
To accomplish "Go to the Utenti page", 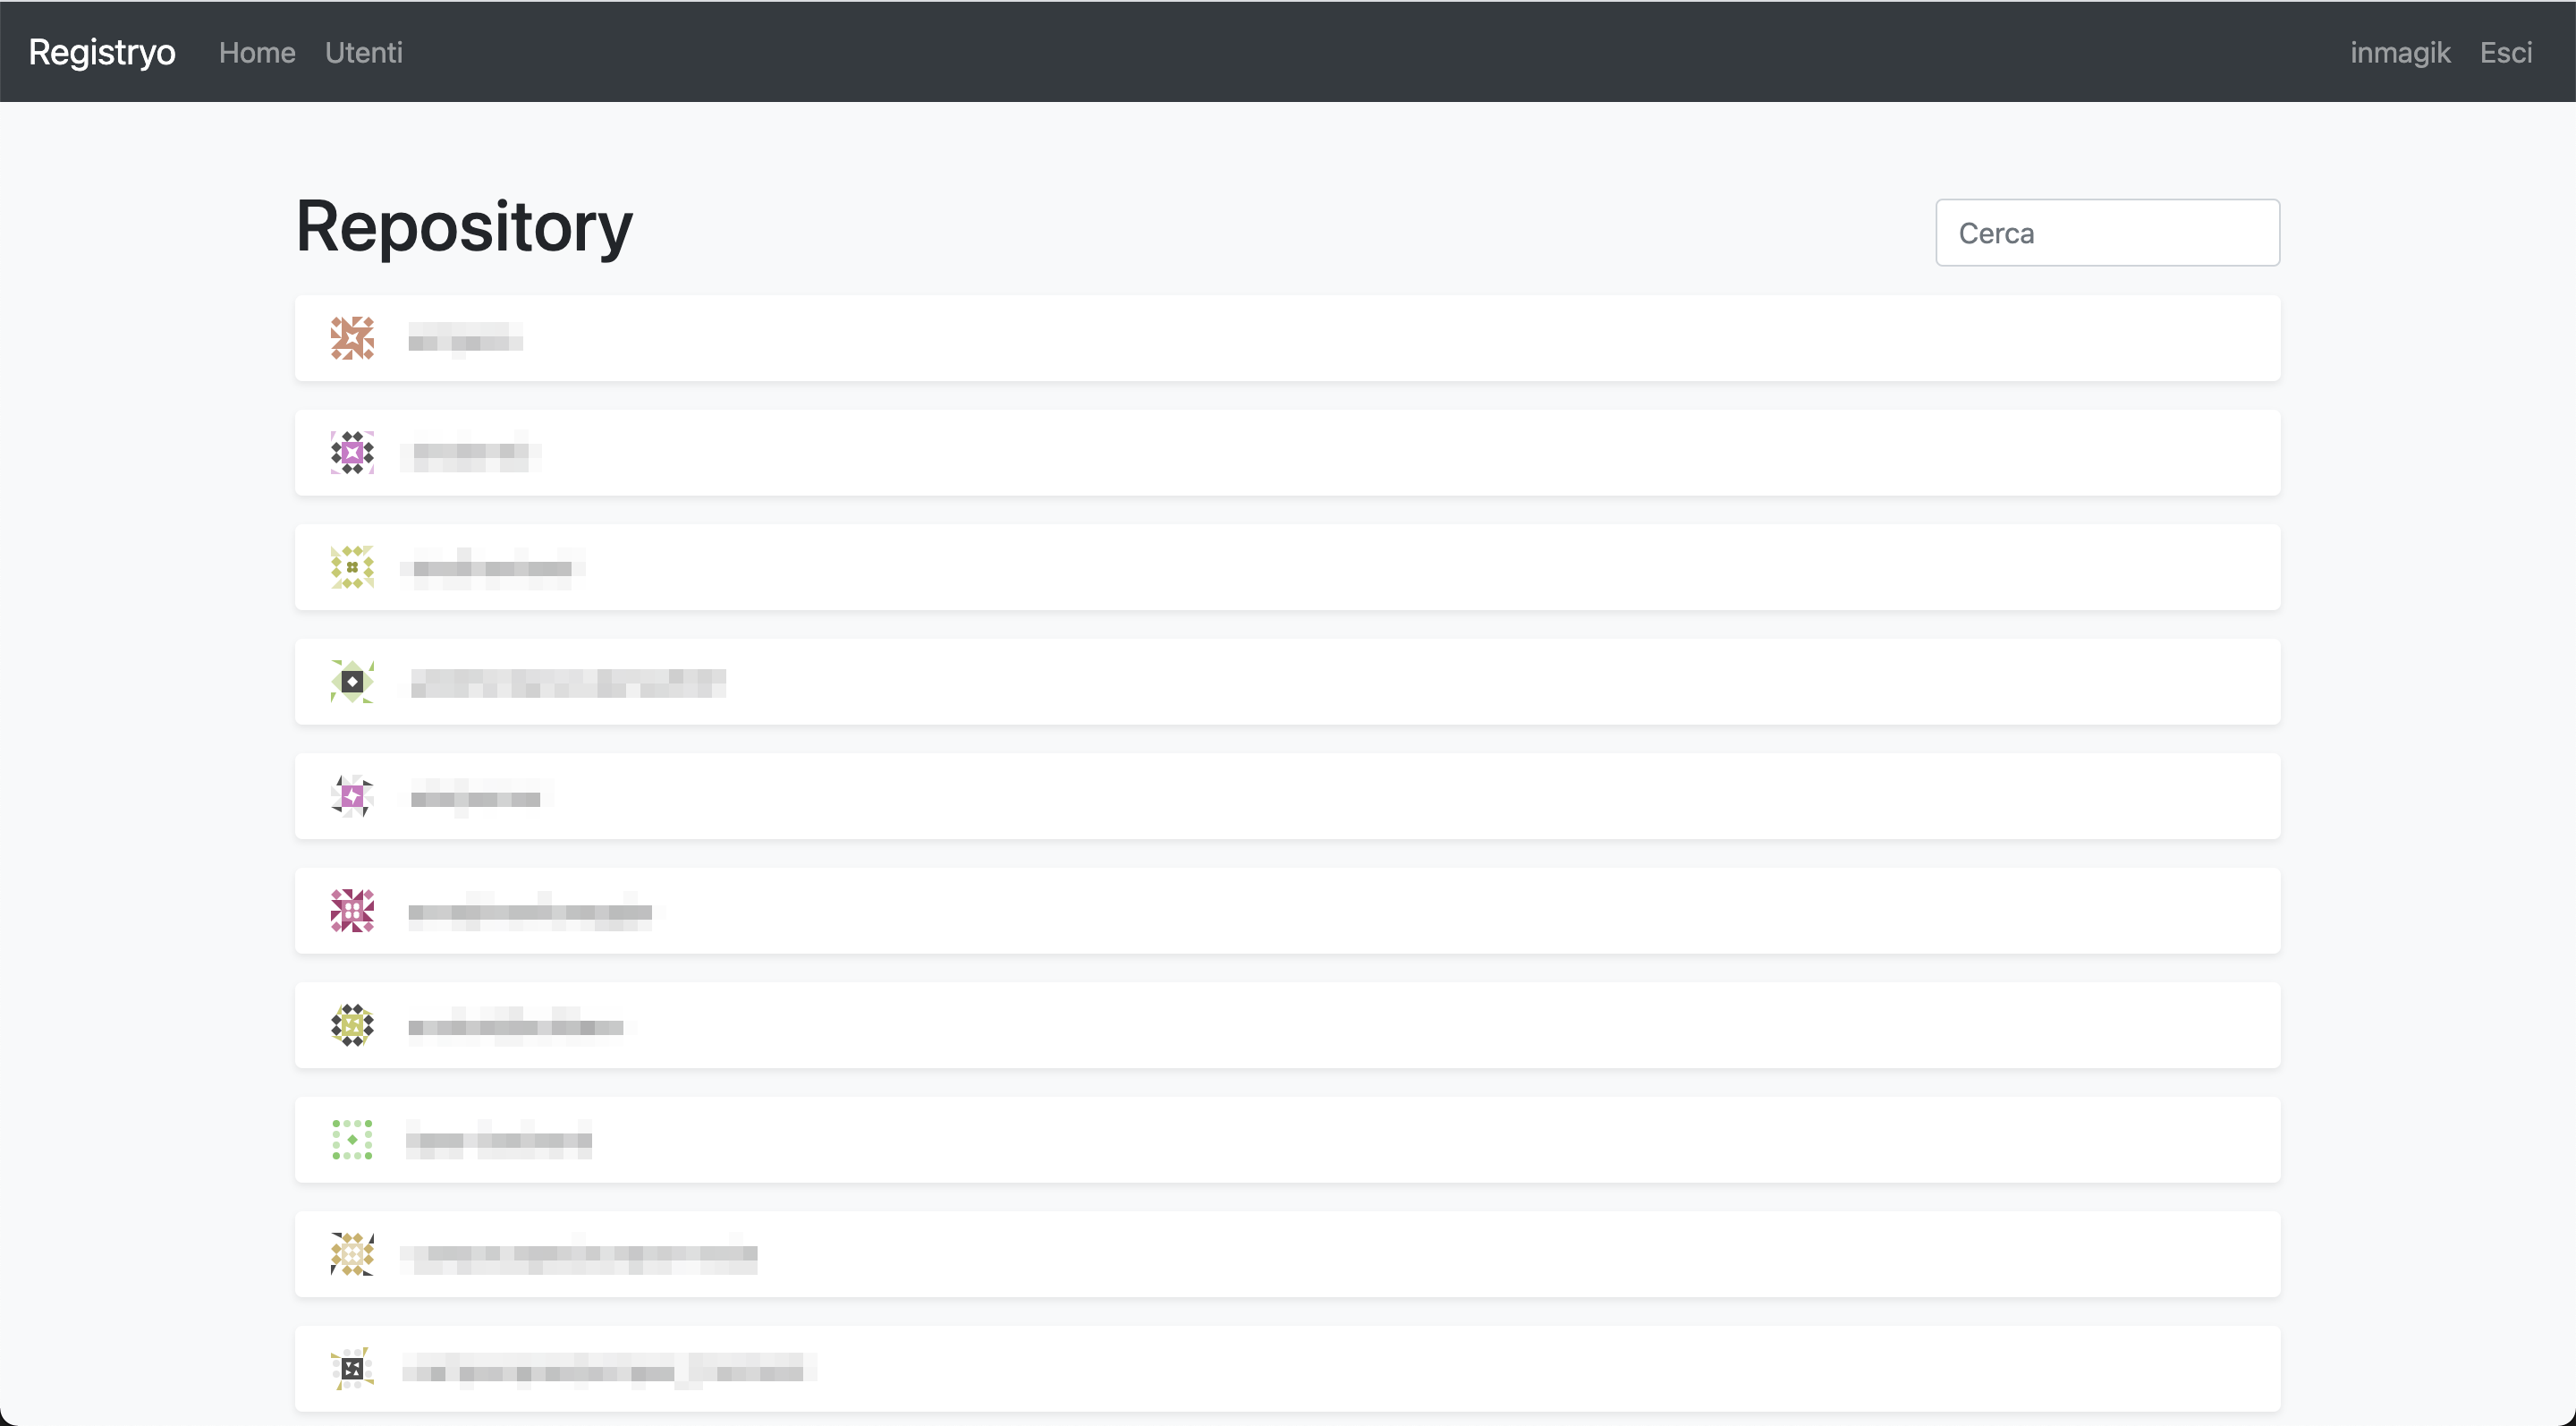I will 364,52.
